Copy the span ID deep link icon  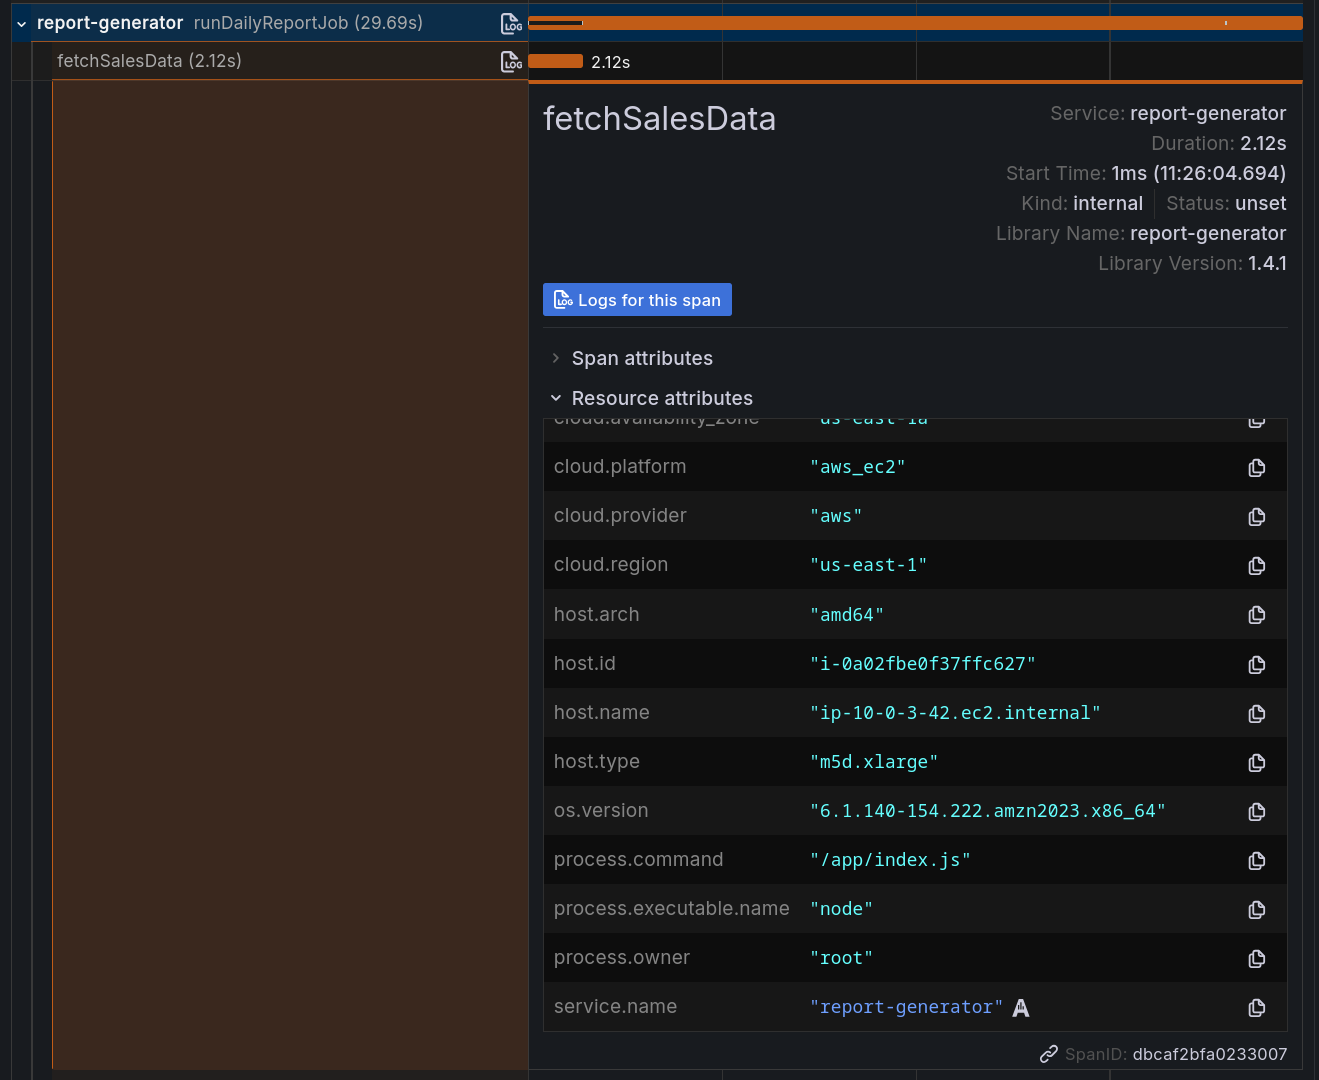(x=1048, y=1054)
